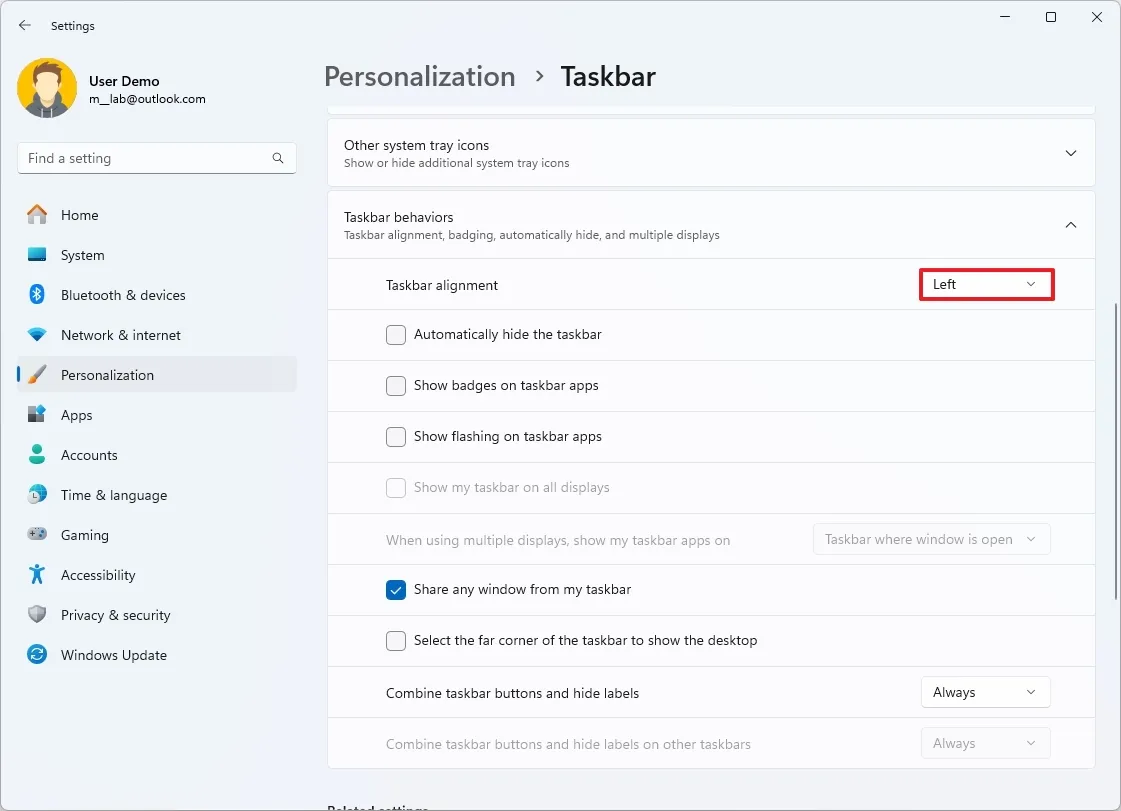Go to the Accounts settings page
Viewport: 1121px width, 811px height.
pyautogui.click(x=89, y=455)
